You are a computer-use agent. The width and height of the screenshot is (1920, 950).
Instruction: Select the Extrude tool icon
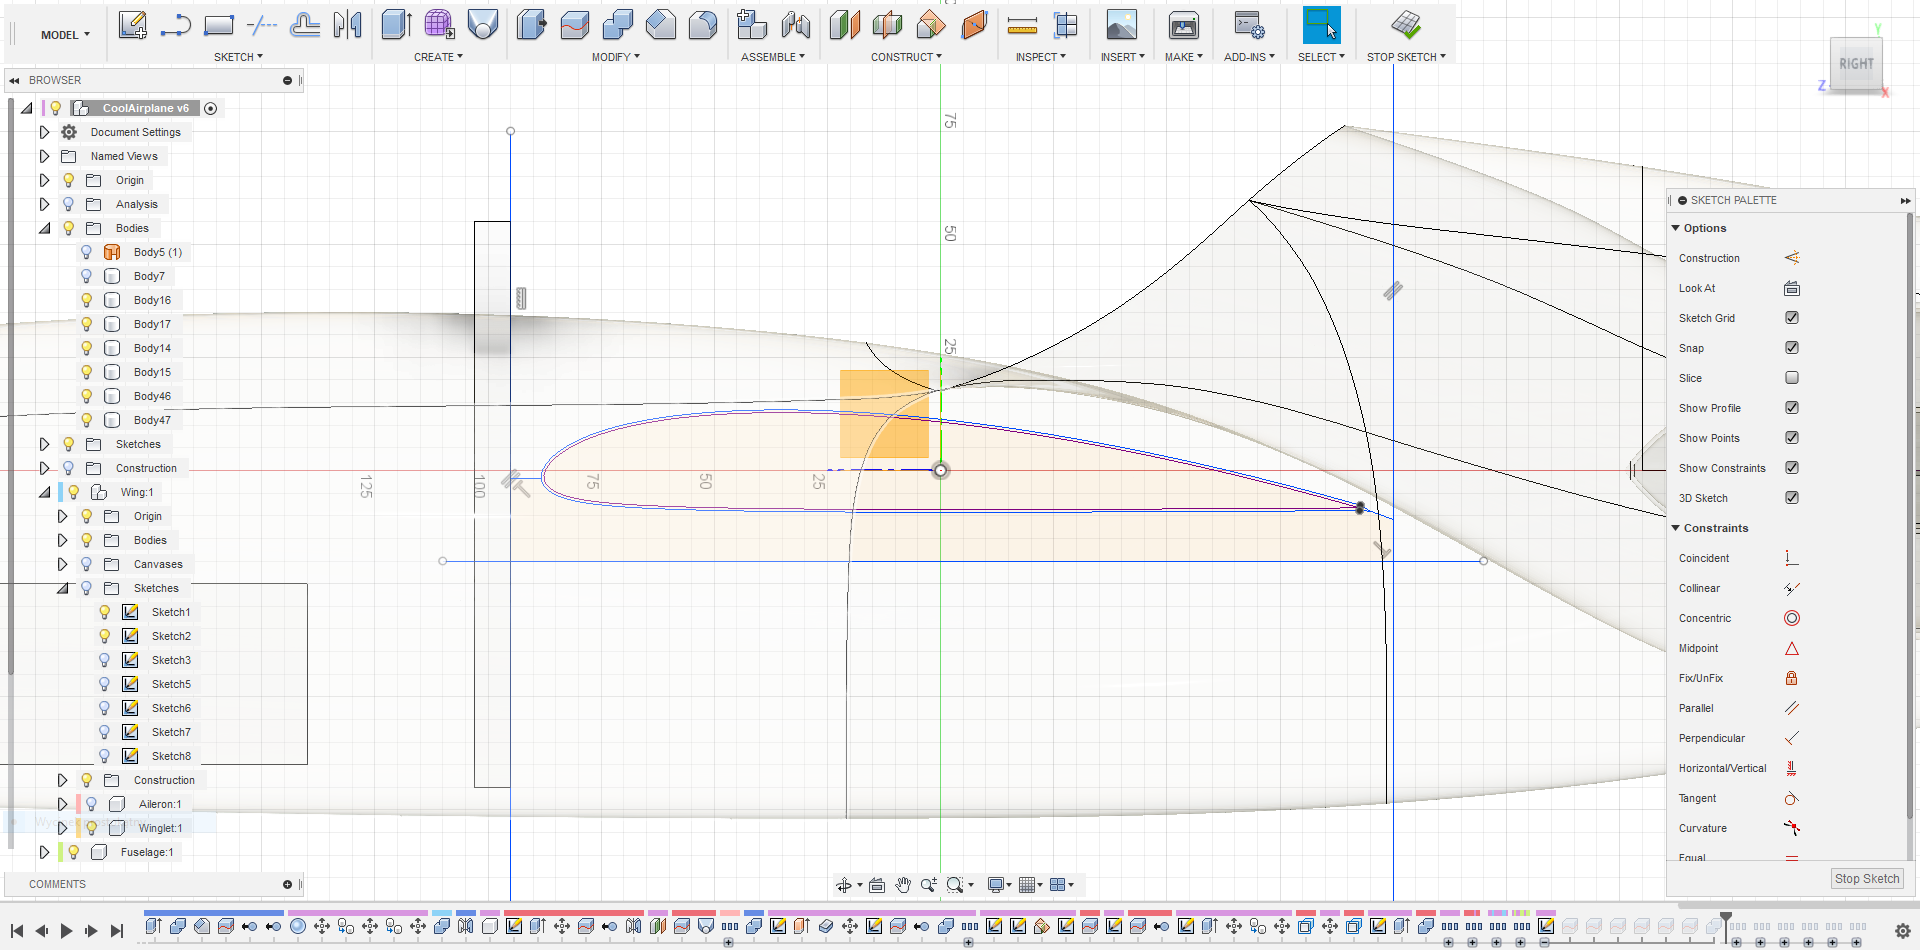[397, 25]
